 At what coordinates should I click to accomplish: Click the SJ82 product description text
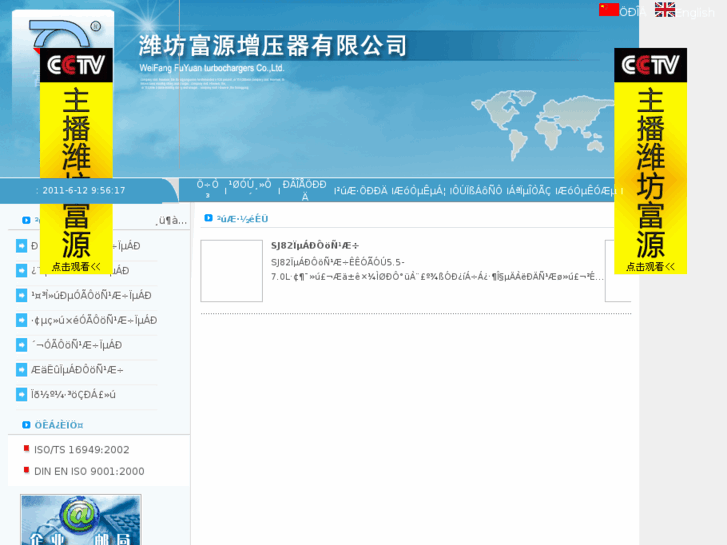tap(437, 269)
